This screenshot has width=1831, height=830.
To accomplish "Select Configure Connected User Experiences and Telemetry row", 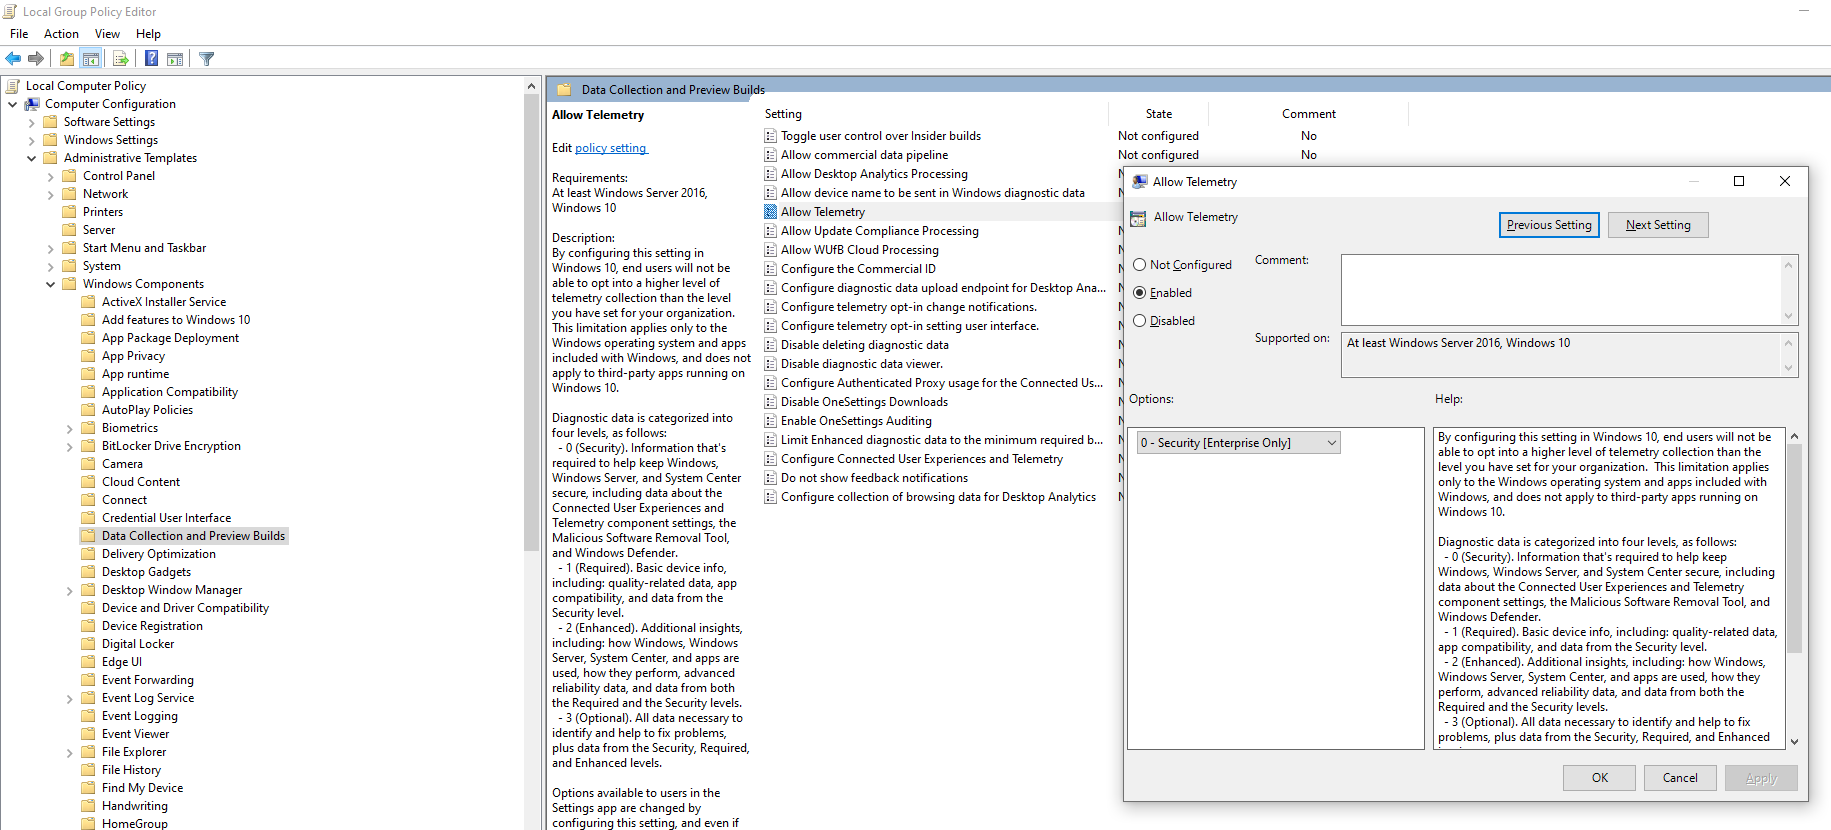I will [922, 459].
